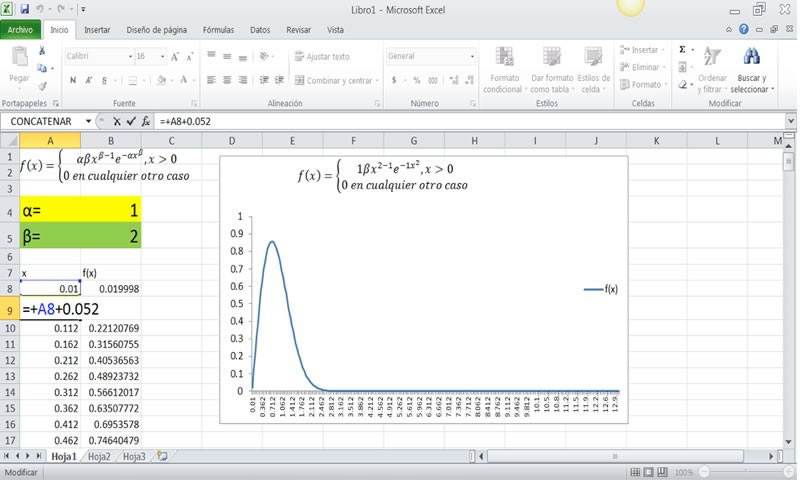The width and height of the screenshot is (800, 480).
Task: Expand the formula bar with chevron
Action: coord(790,121)
